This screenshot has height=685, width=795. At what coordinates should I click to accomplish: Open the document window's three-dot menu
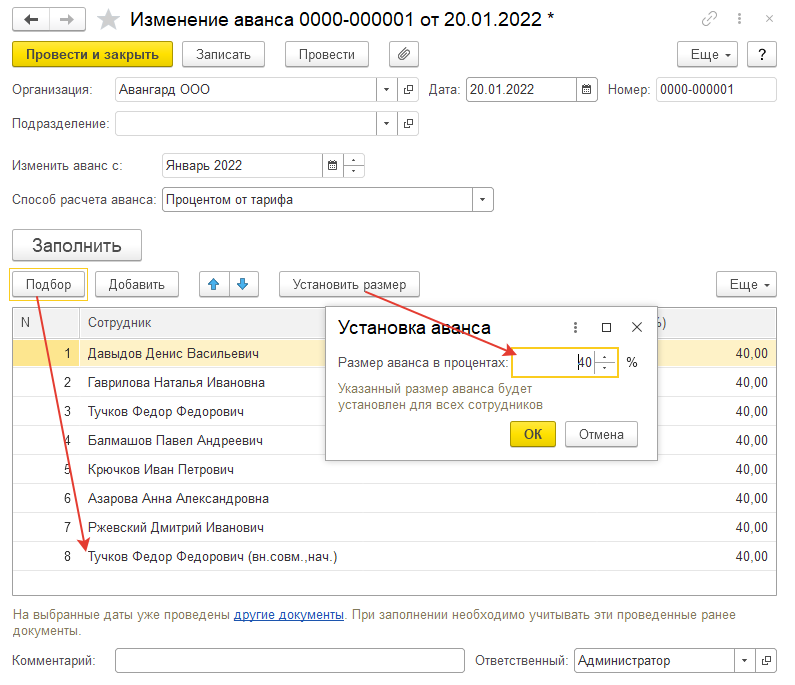point(739,19)
